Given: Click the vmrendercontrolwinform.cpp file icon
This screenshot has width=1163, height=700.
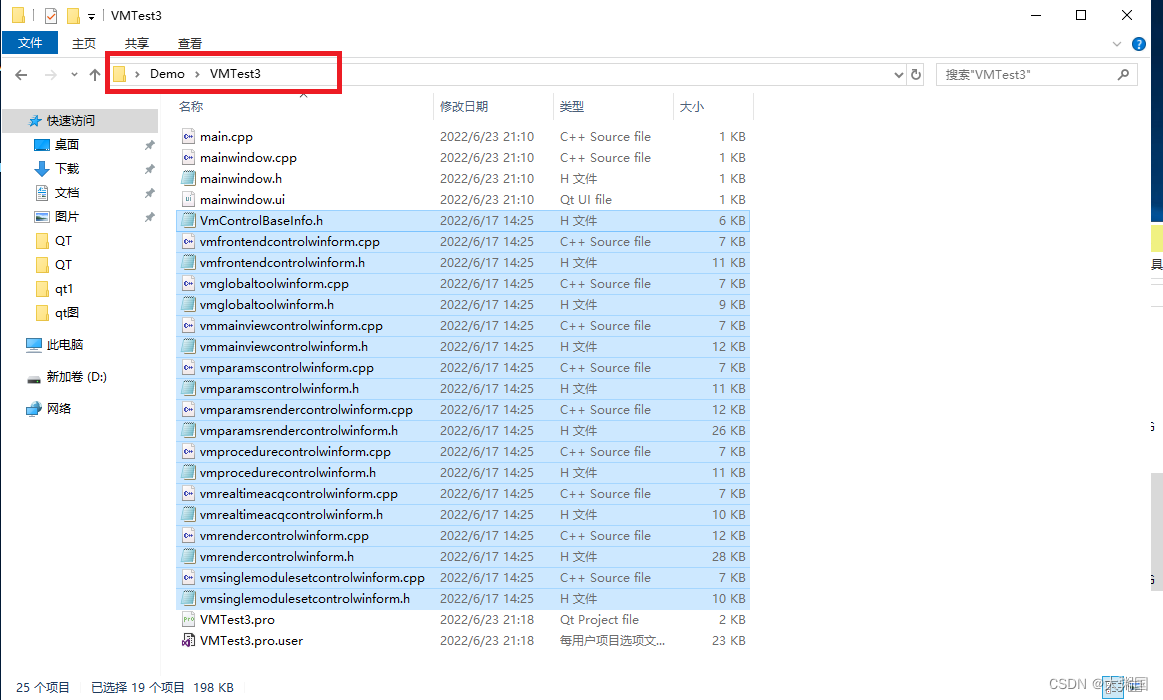Looking at the screenshot, I should tap(188, 535).
